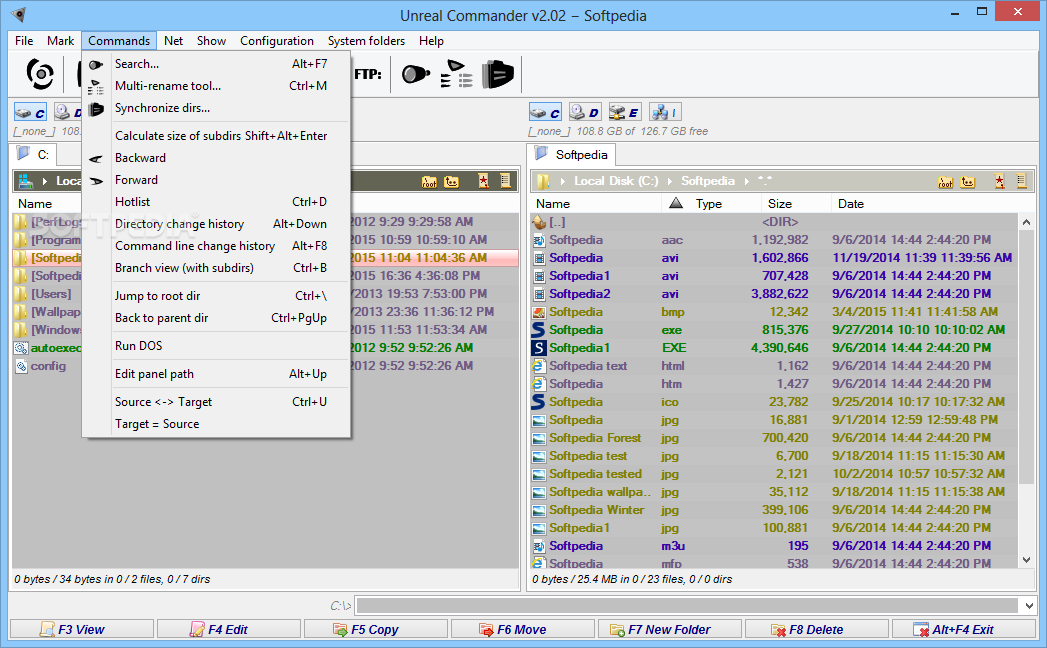This screenshot has width=1047, height=648.
Task: Open the Mark menu
Action: click(x=60, y=41)
